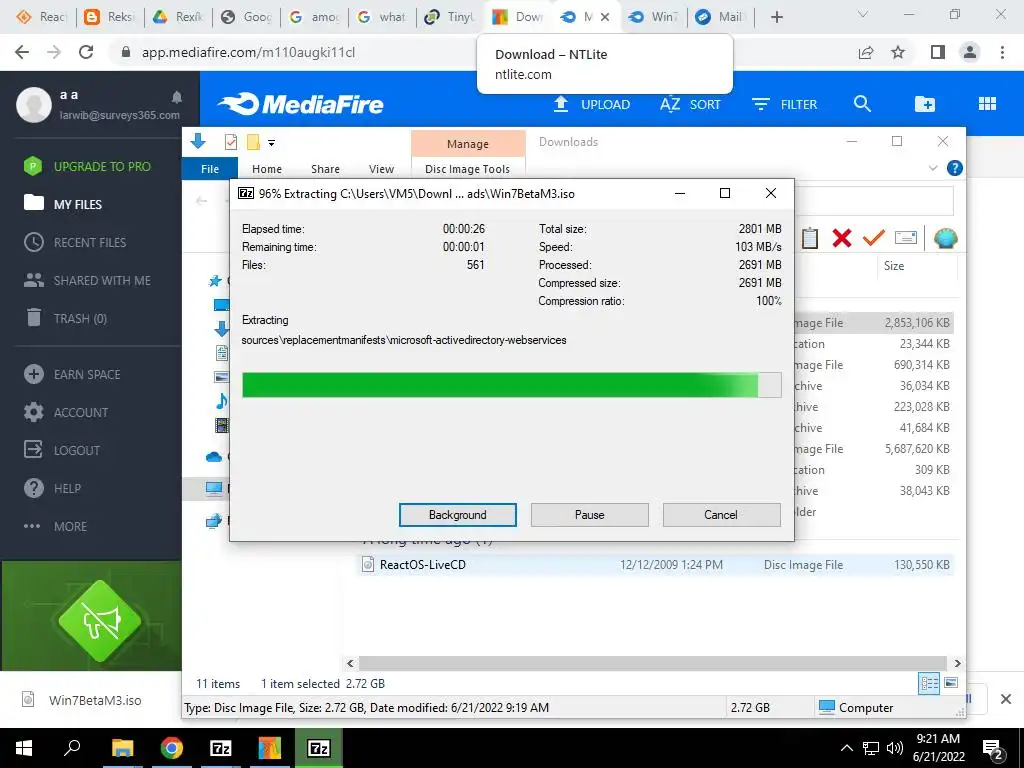Expand More options in MediaFire sidebar
Viewport: 1024px width, 768px height.
point(56,526)
